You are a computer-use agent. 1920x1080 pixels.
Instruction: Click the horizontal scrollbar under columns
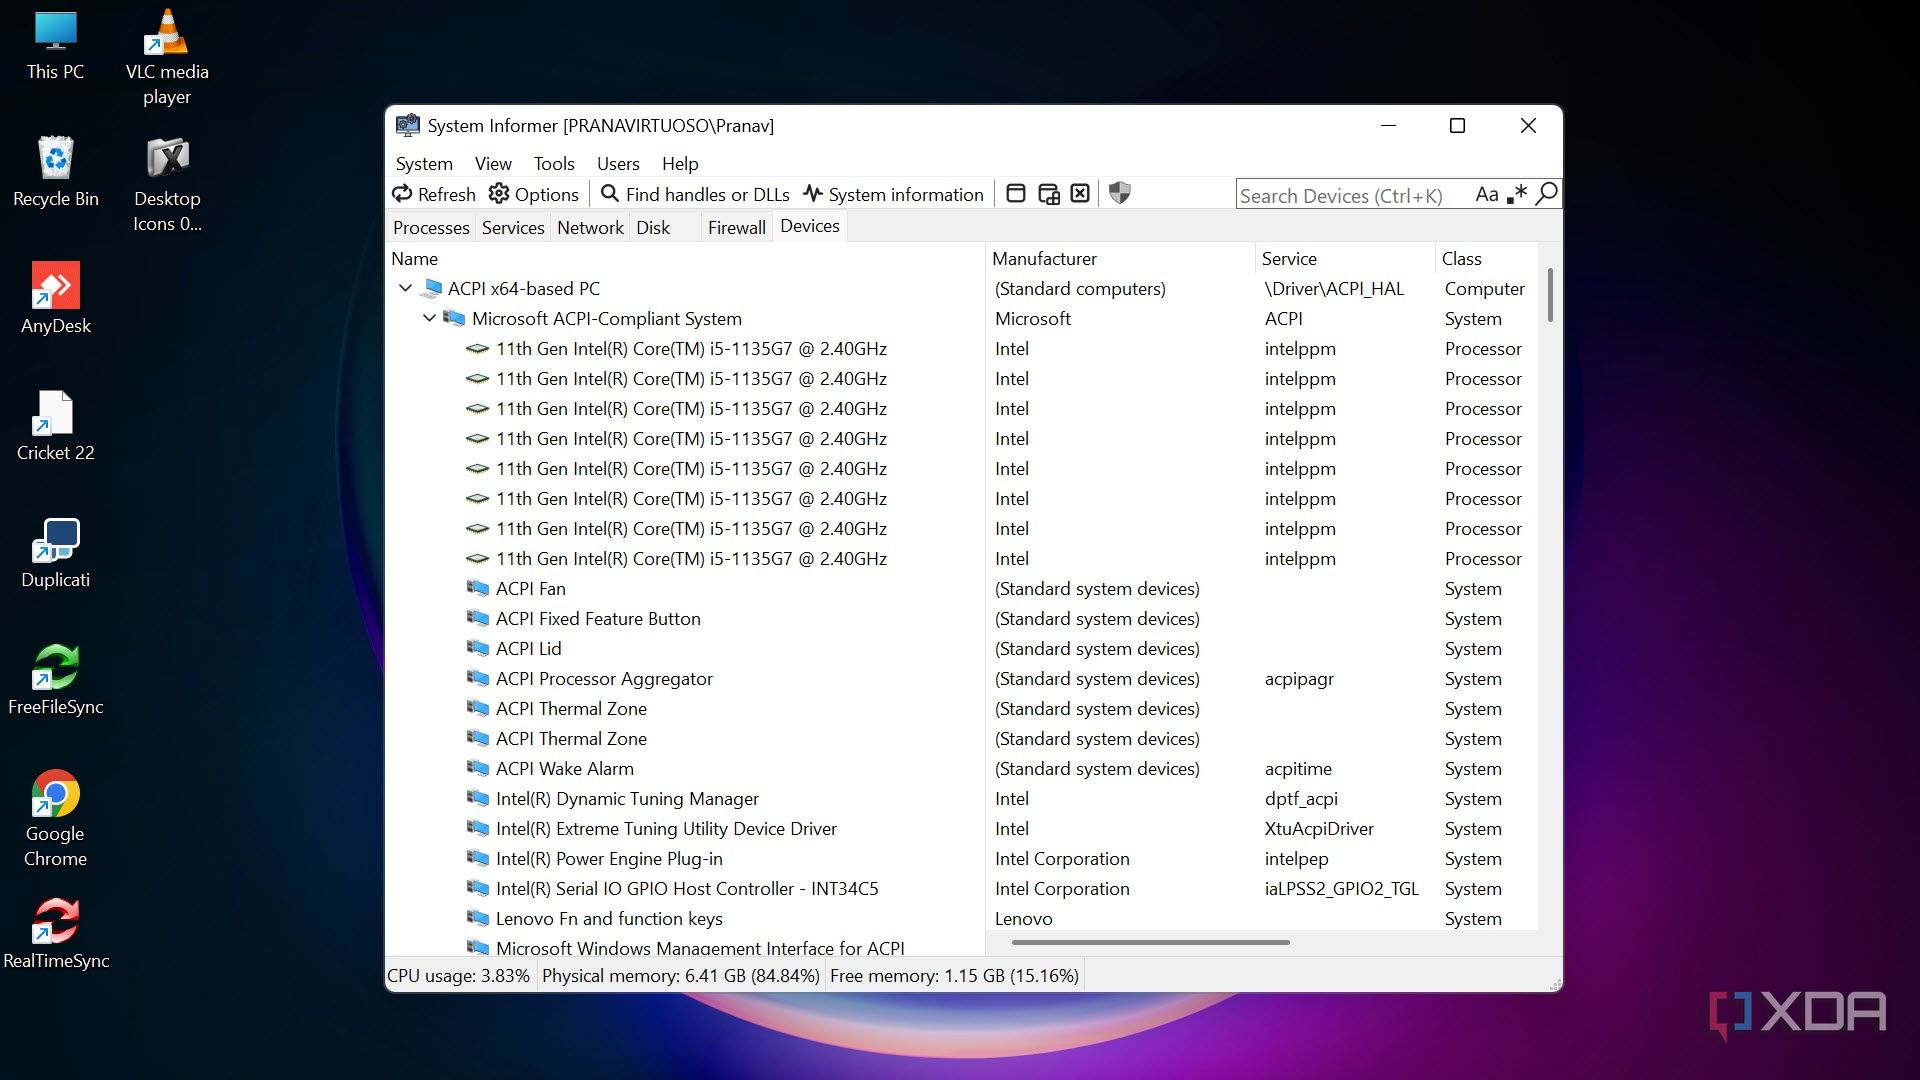tap(1150, 942)
